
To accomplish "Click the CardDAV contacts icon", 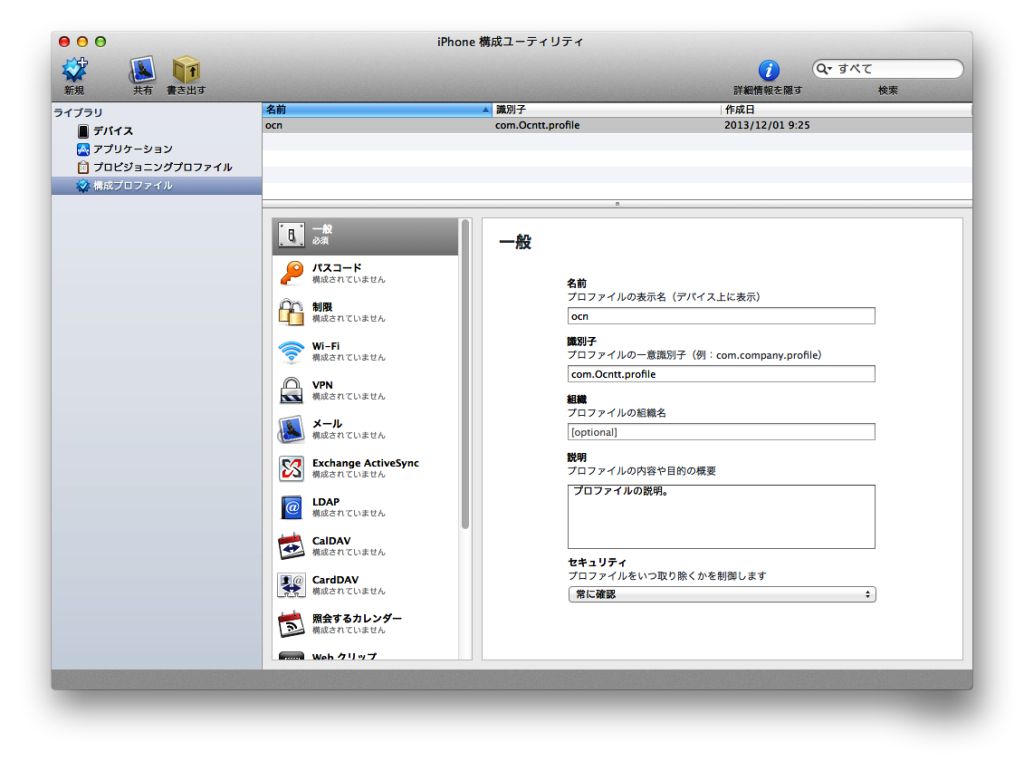I will [x=291, y=585].
